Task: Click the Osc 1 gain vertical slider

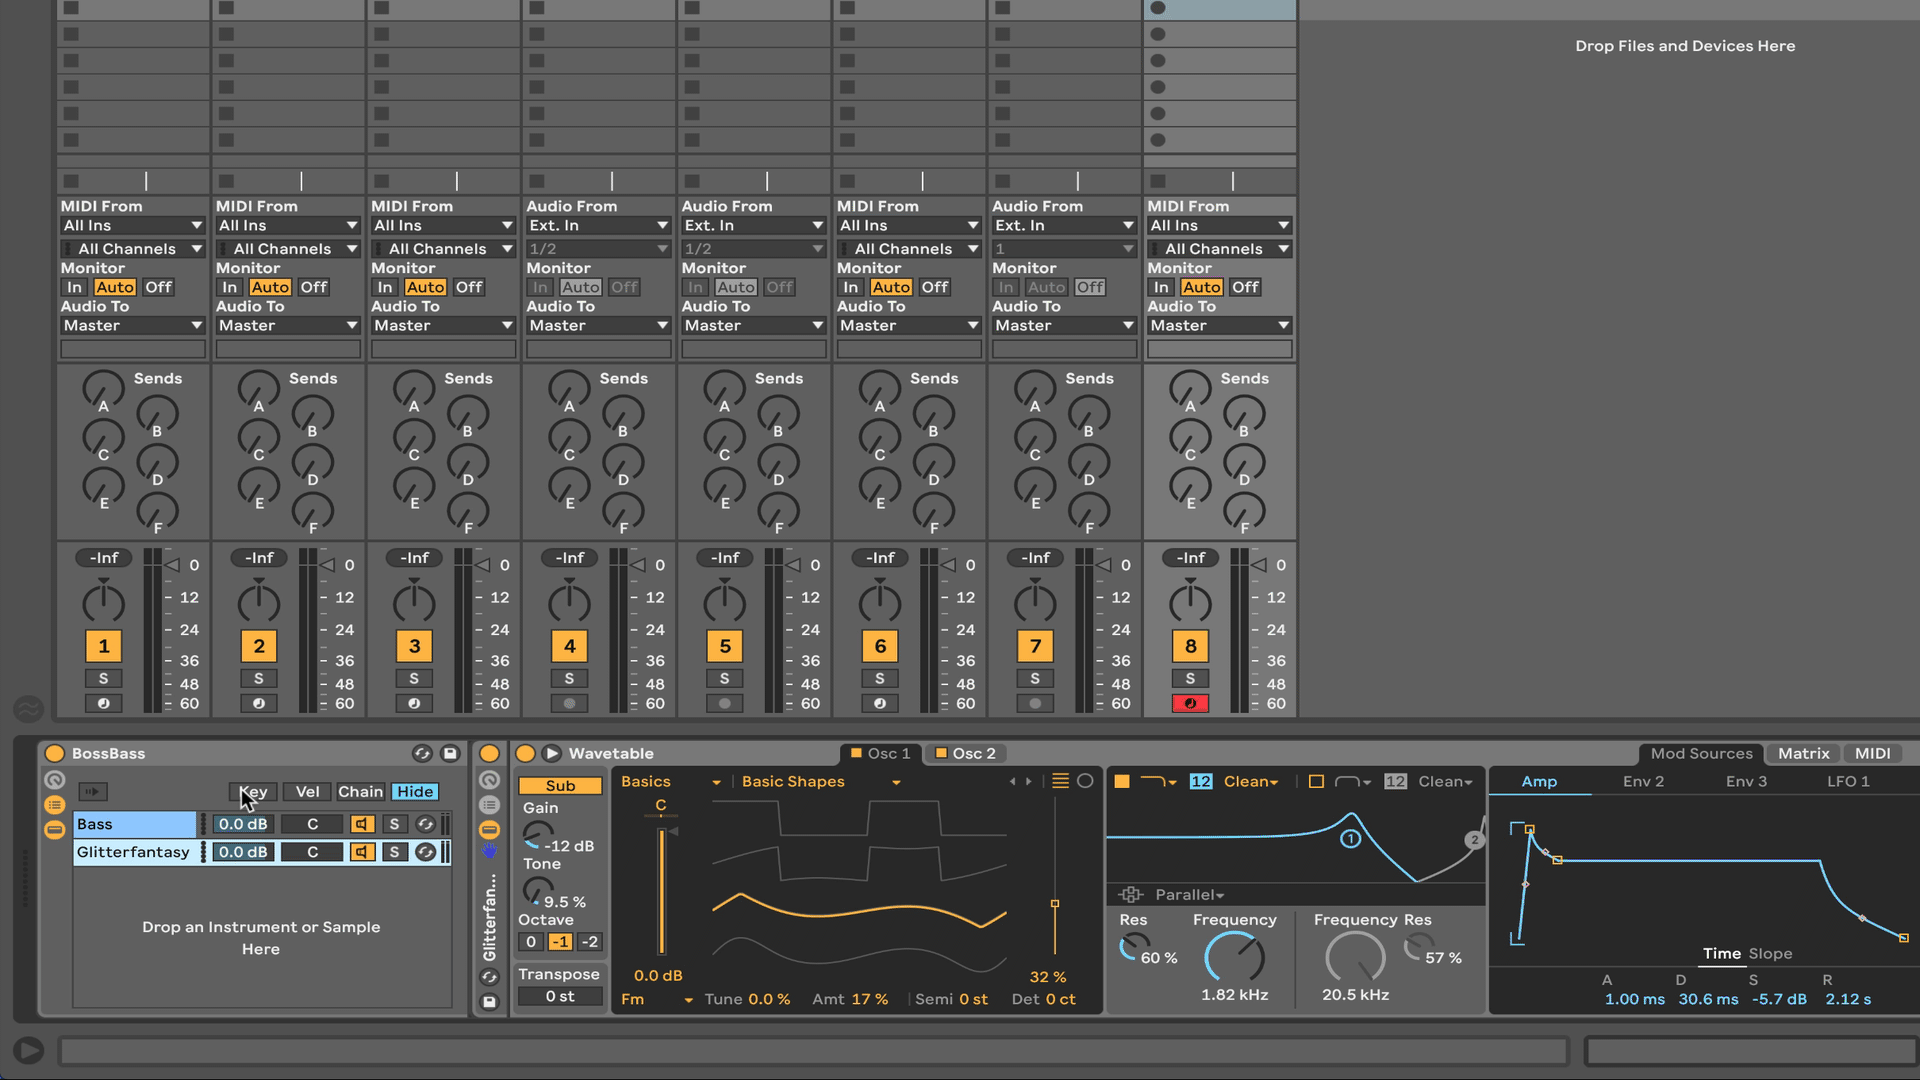Action: click(661, 890)
